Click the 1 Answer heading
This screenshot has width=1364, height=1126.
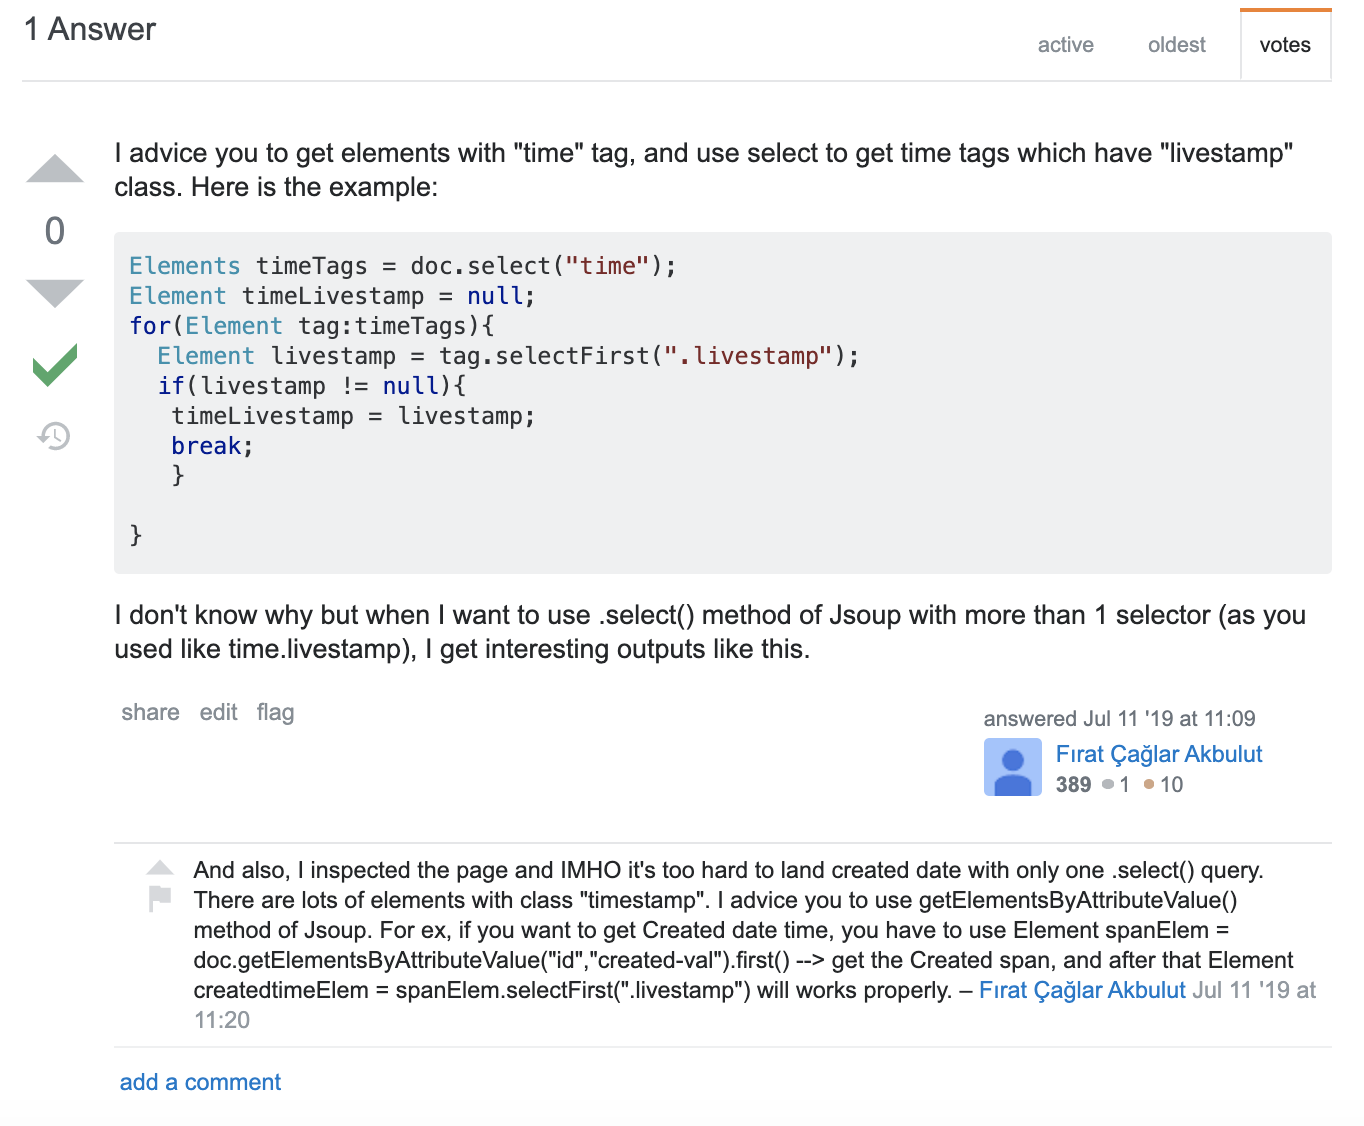pyautogui.click(x=90, y=29)
